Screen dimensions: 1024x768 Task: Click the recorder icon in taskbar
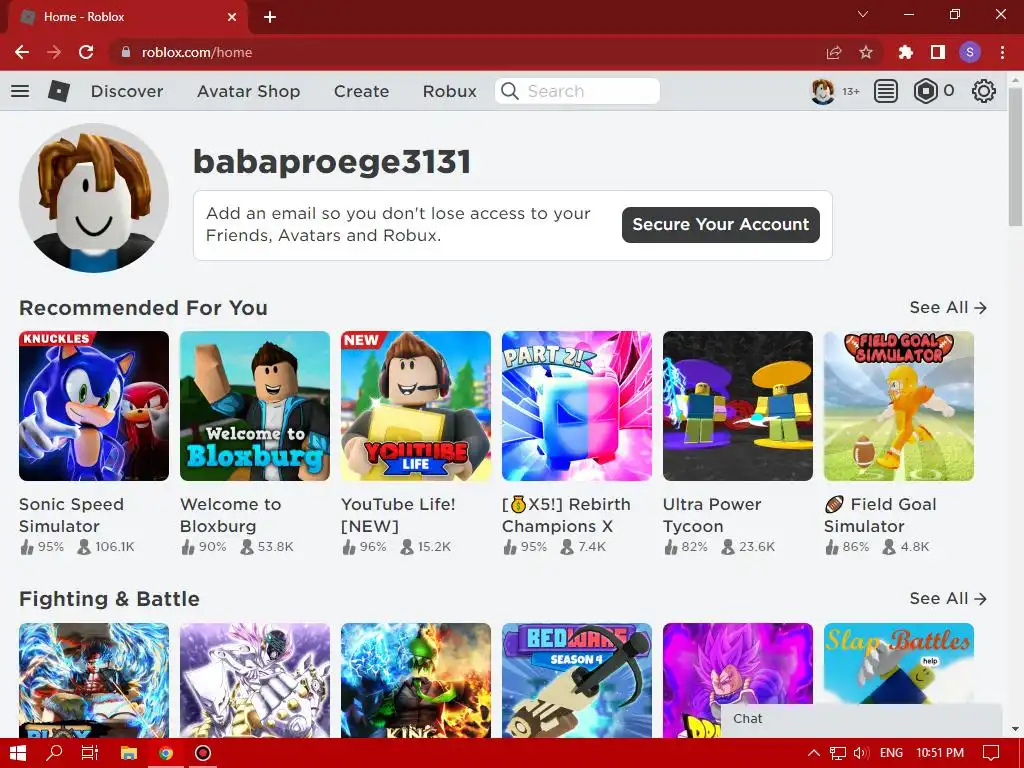click(x=203, y=753)
